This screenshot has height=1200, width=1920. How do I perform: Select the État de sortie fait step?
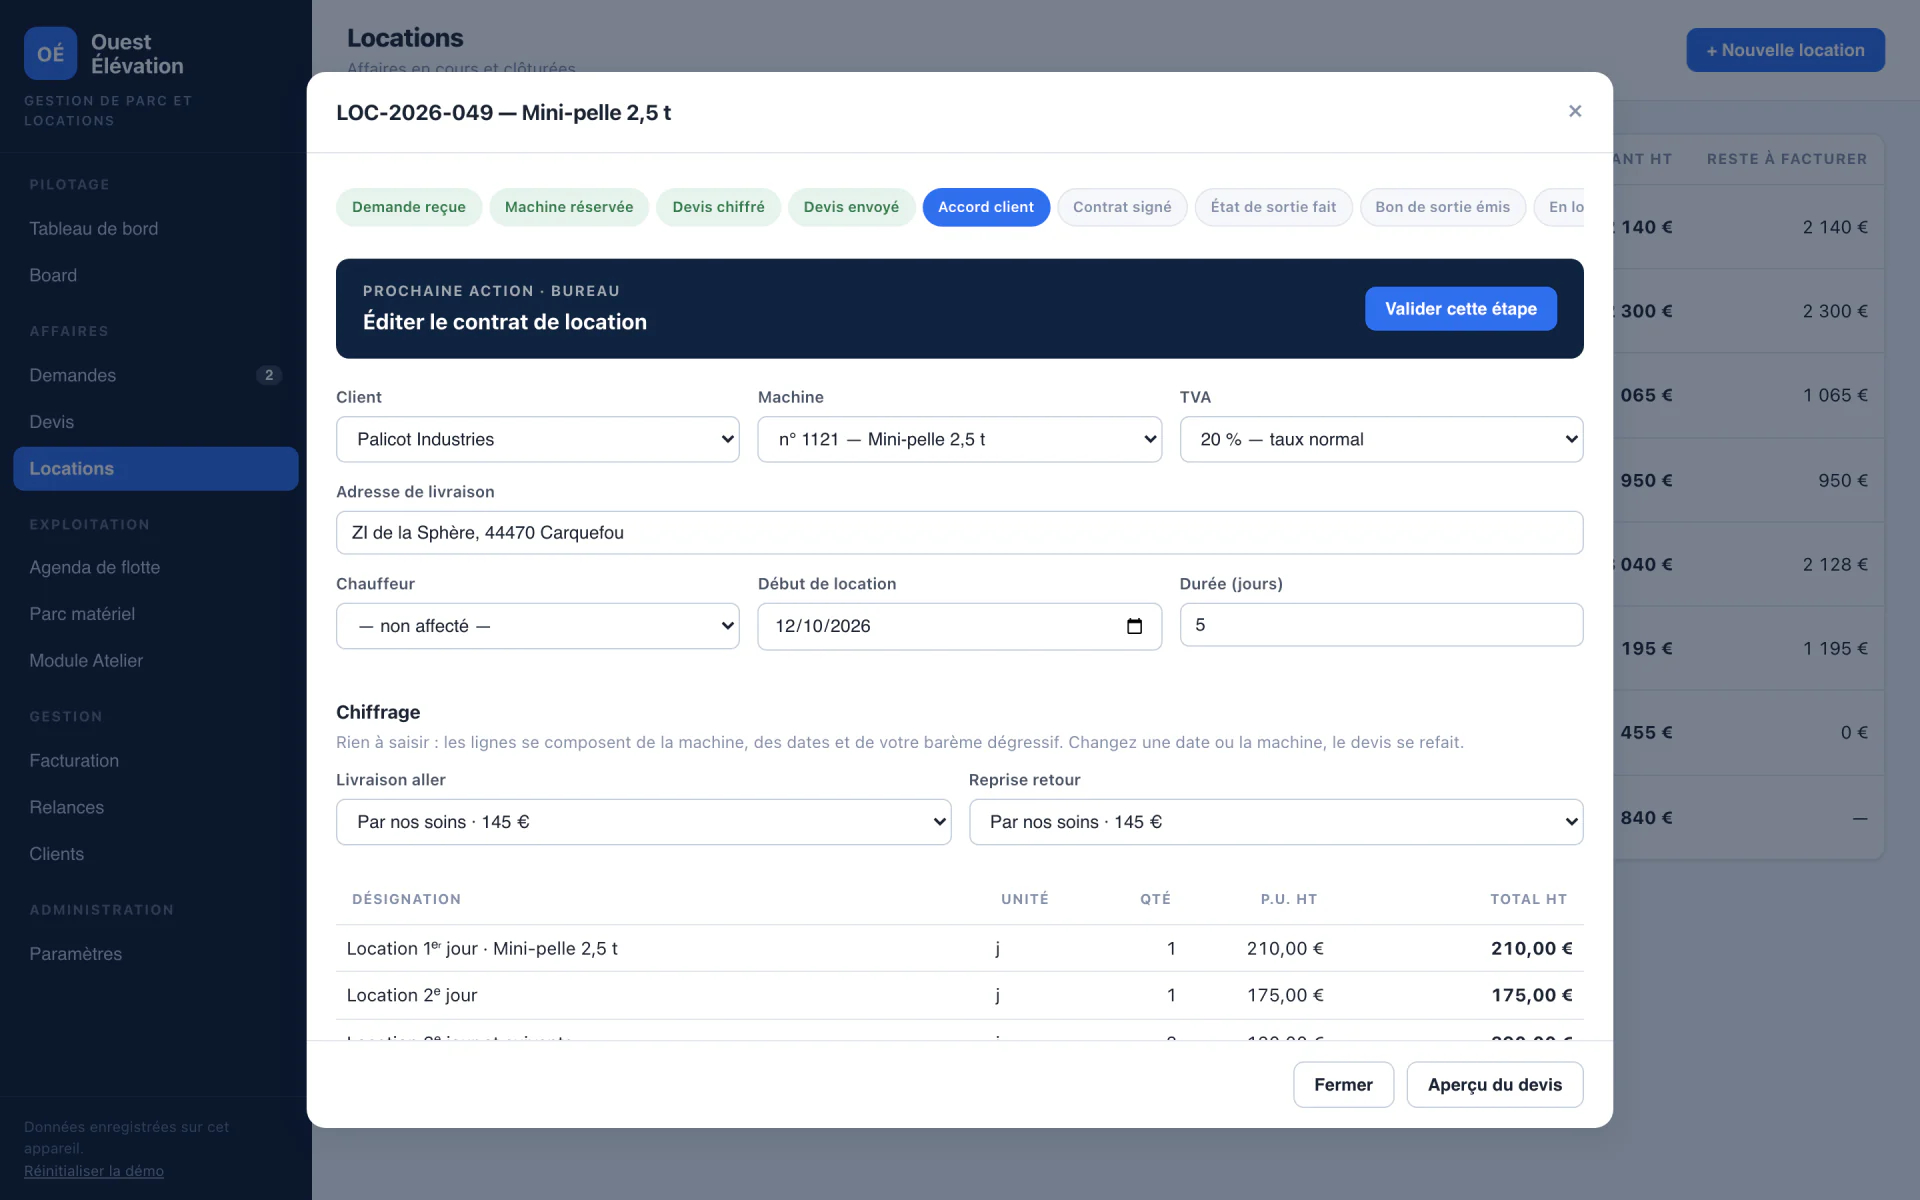point(1273,207)
